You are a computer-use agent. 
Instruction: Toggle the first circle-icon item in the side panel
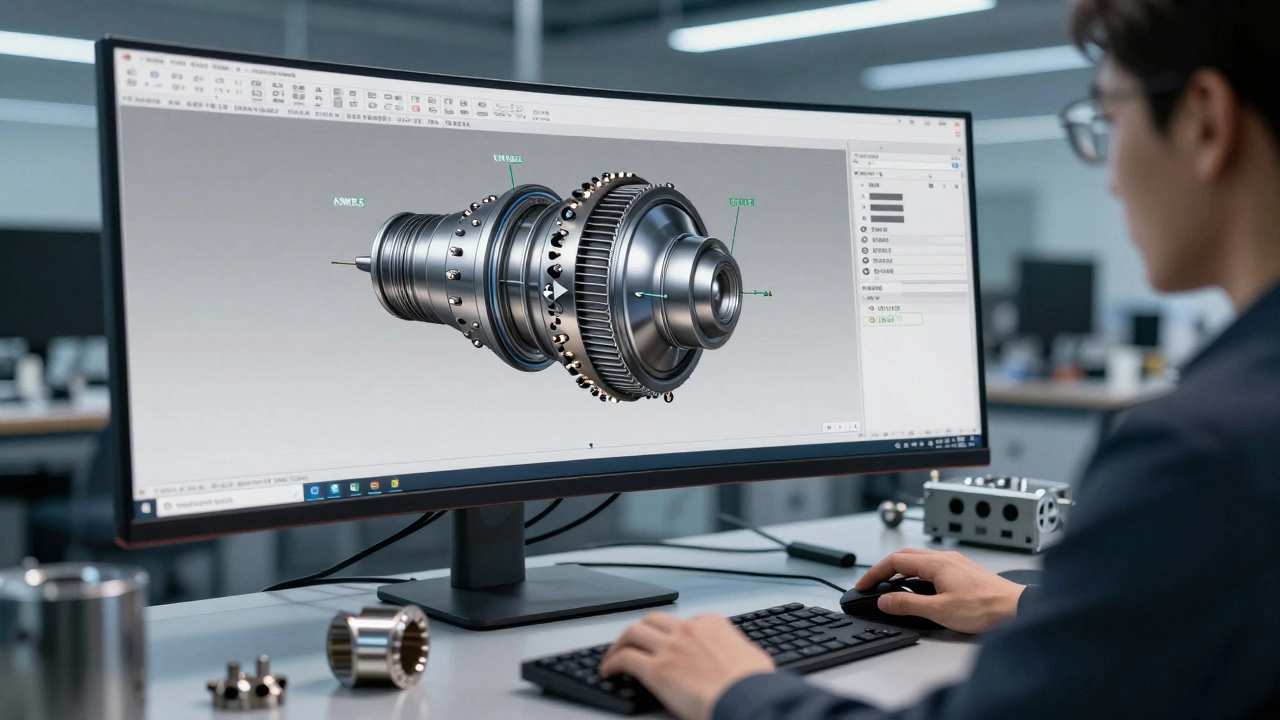click(865, 229)
